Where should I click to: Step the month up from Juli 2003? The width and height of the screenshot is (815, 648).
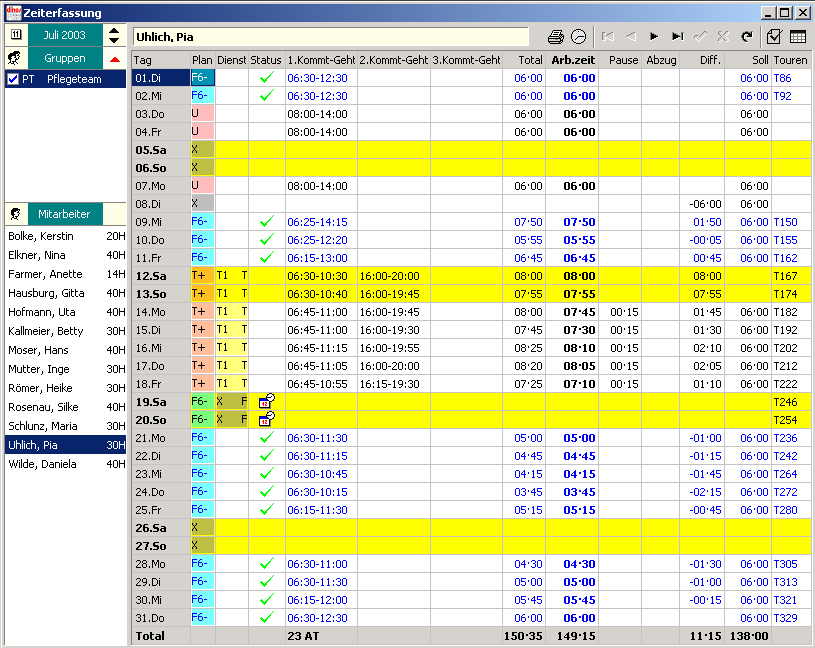pos(115,30)
